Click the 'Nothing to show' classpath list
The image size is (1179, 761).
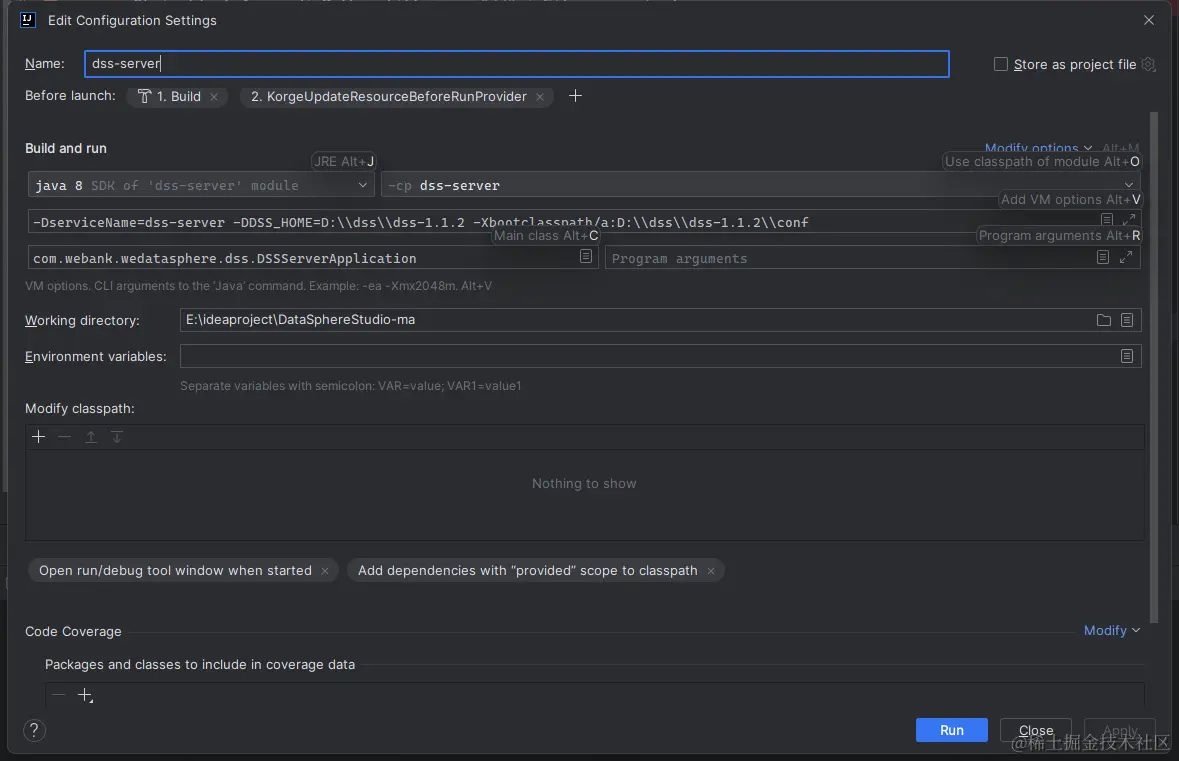tap(584, 495)
